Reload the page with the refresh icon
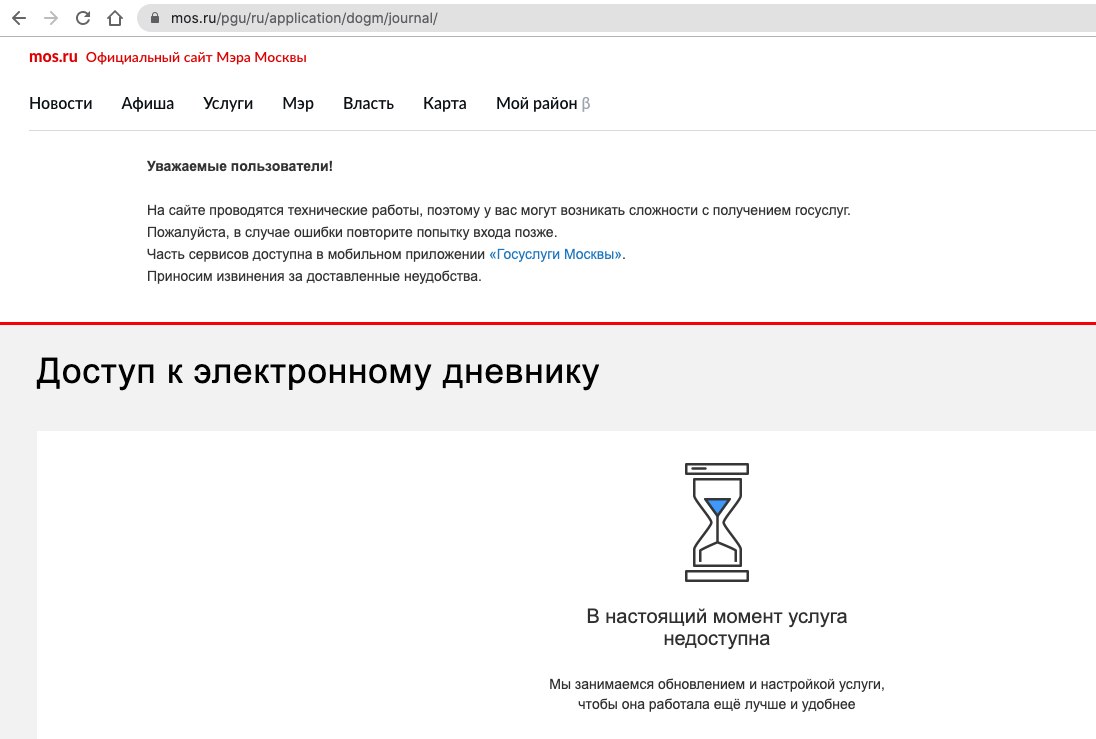The image size is (1096, 739). tap(82, 18)
